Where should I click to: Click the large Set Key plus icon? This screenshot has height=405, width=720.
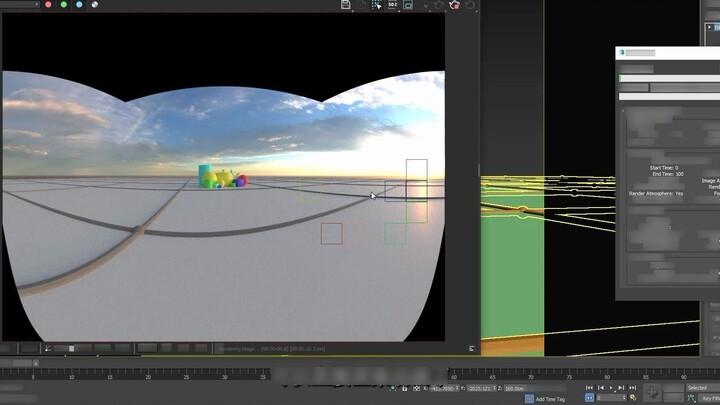pos(653,392)
